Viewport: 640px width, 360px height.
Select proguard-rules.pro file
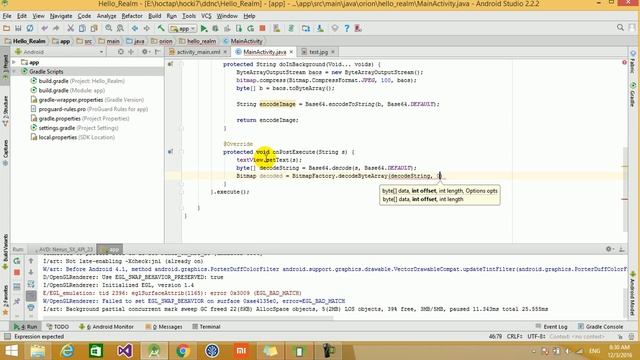click(89, 109)
